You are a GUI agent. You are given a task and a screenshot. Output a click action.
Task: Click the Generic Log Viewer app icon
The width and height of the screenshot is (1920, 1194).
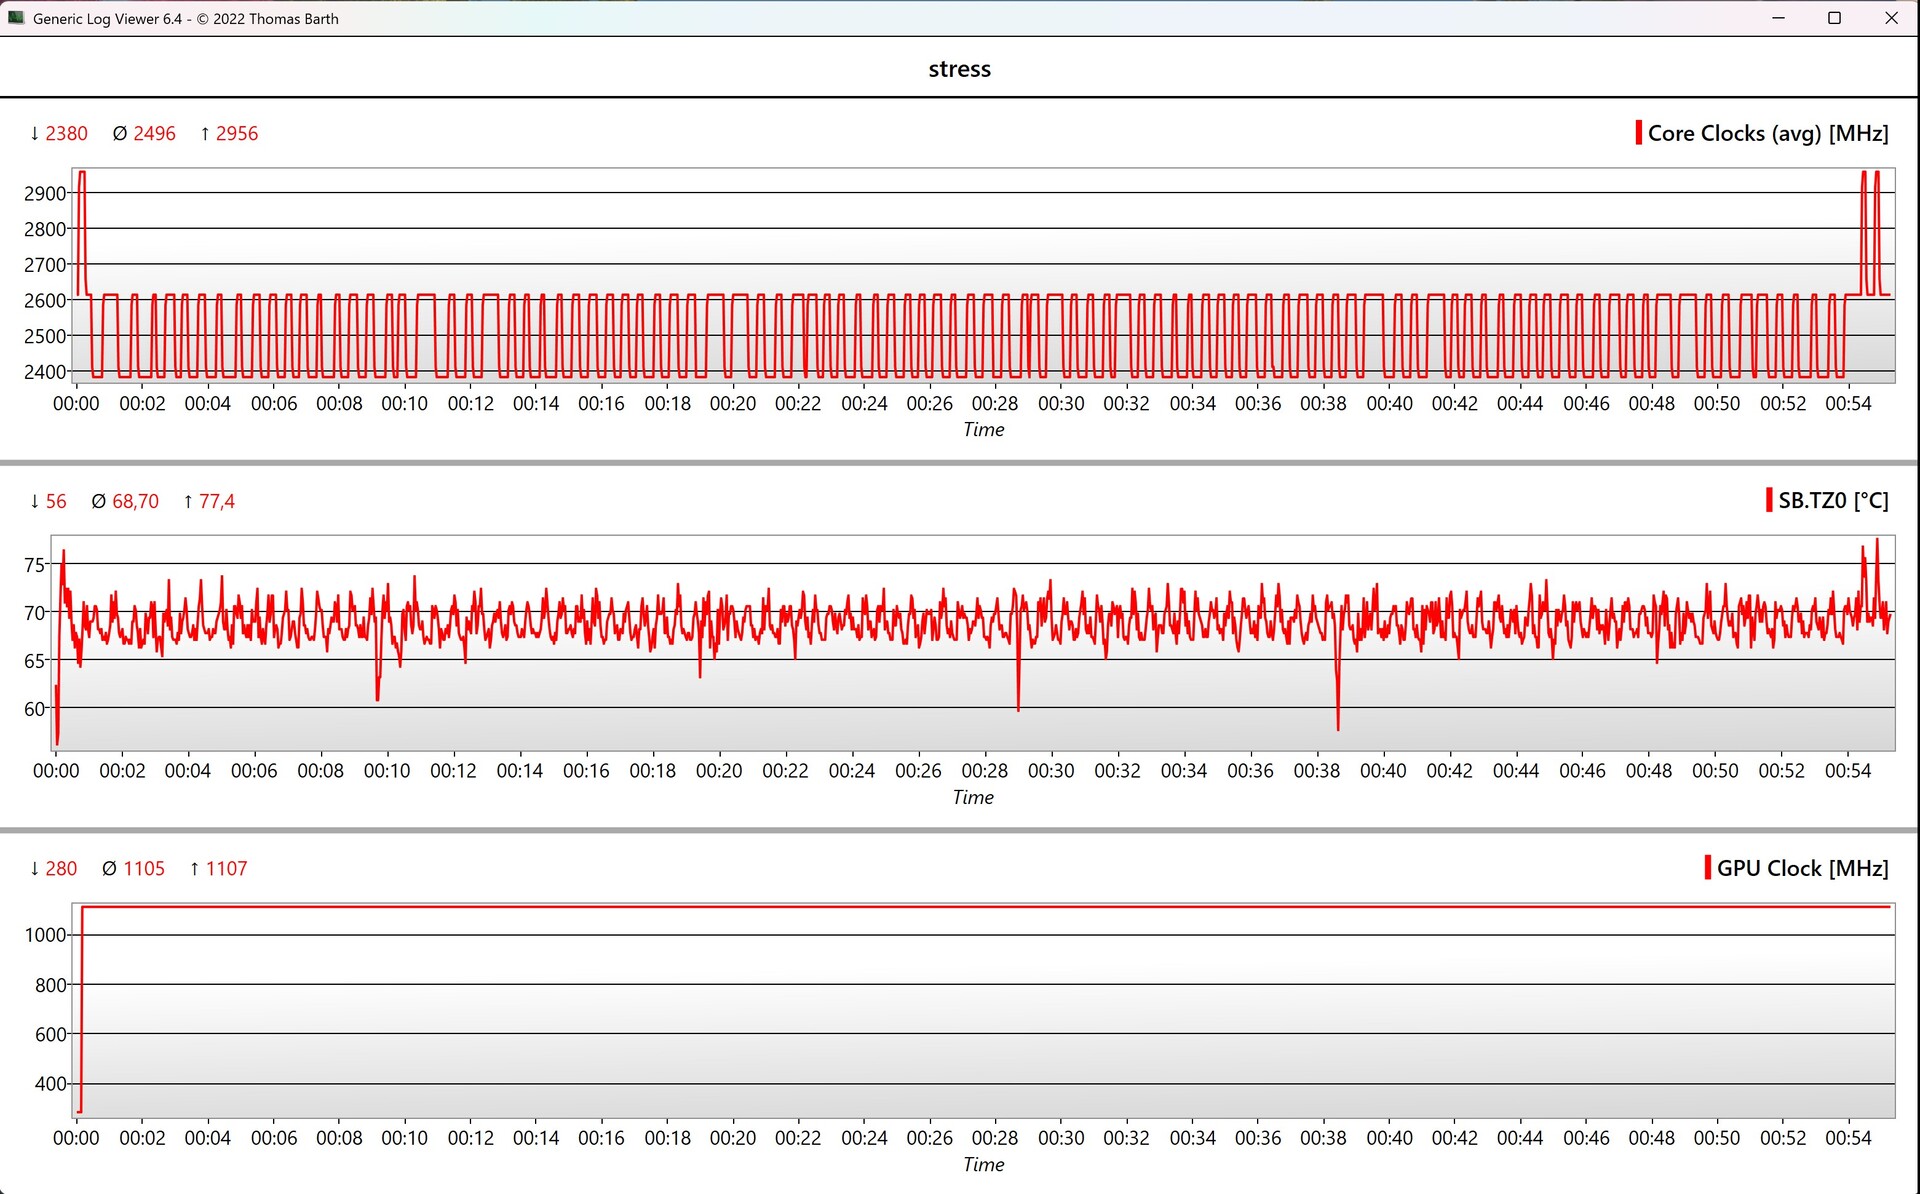(16, 18)
